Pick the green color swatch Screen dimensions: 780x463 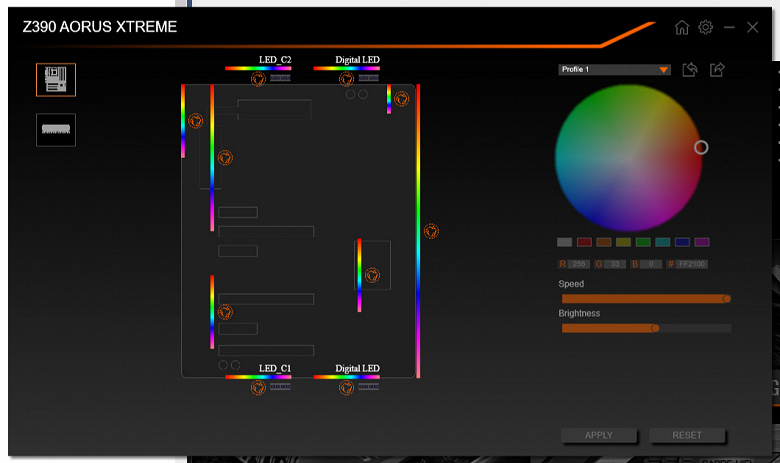(643, 242)
